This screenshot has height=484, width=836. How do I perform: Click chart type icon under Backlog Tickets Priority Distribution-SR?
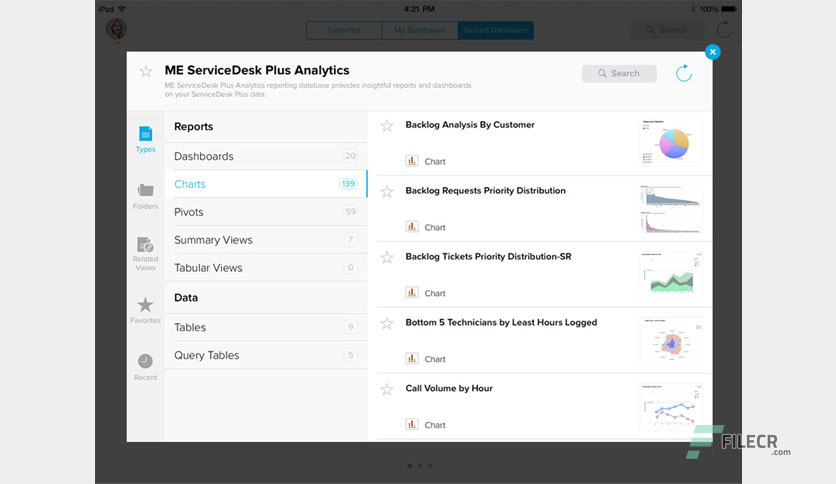click(x=412, y=292)
